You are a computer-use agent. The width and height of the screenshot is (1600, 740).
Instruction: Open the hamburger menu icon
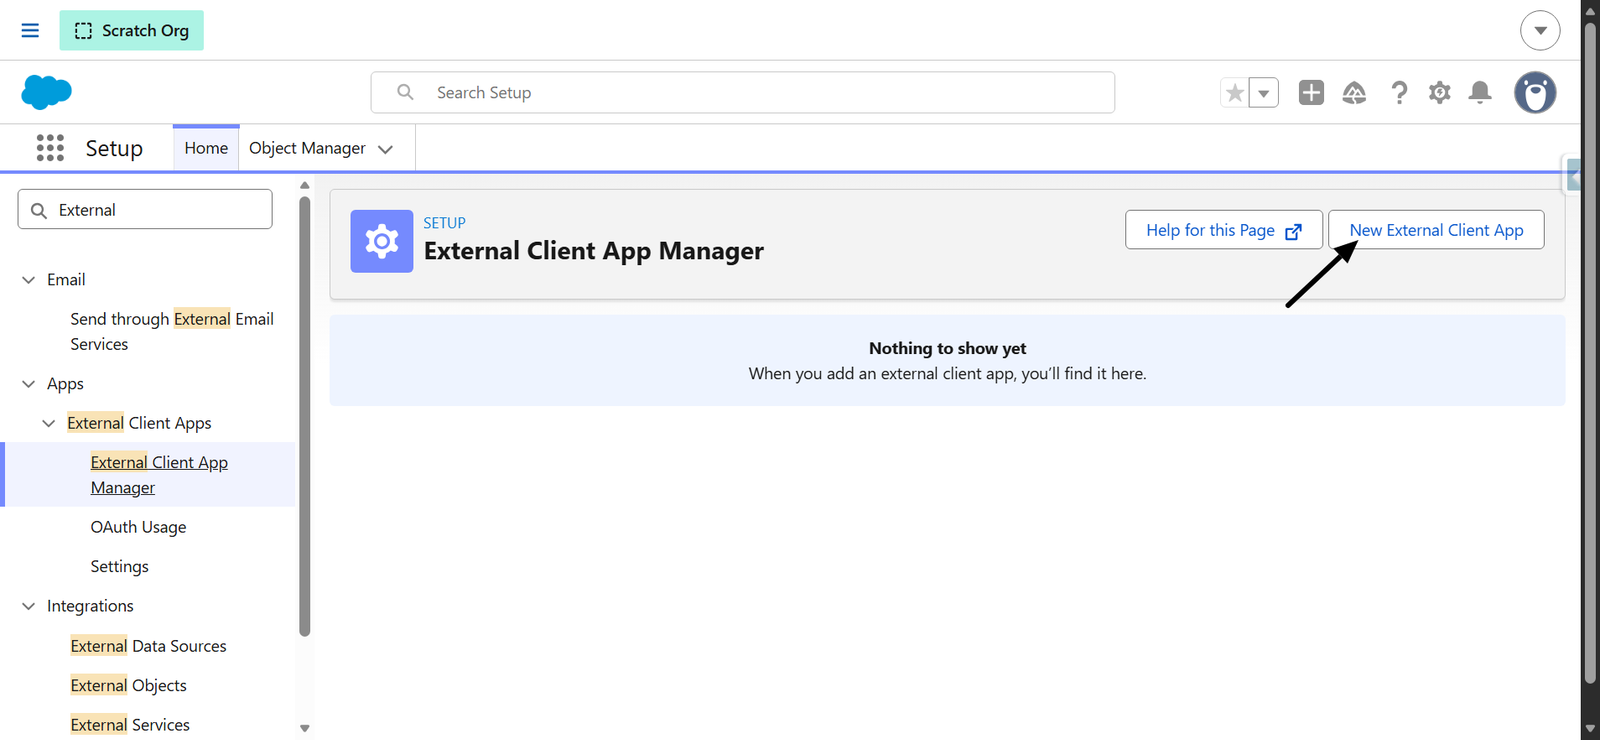[x=30, y=30]
